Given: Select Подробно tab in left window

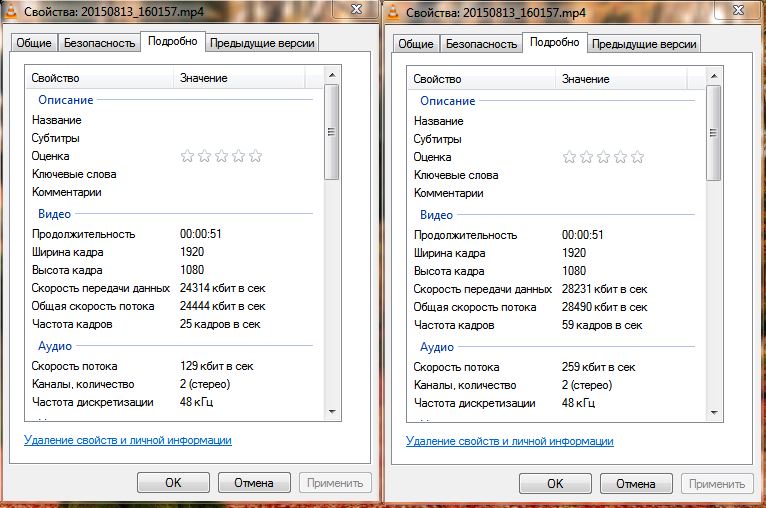Looking at the screenshot, I should (172, 42).
